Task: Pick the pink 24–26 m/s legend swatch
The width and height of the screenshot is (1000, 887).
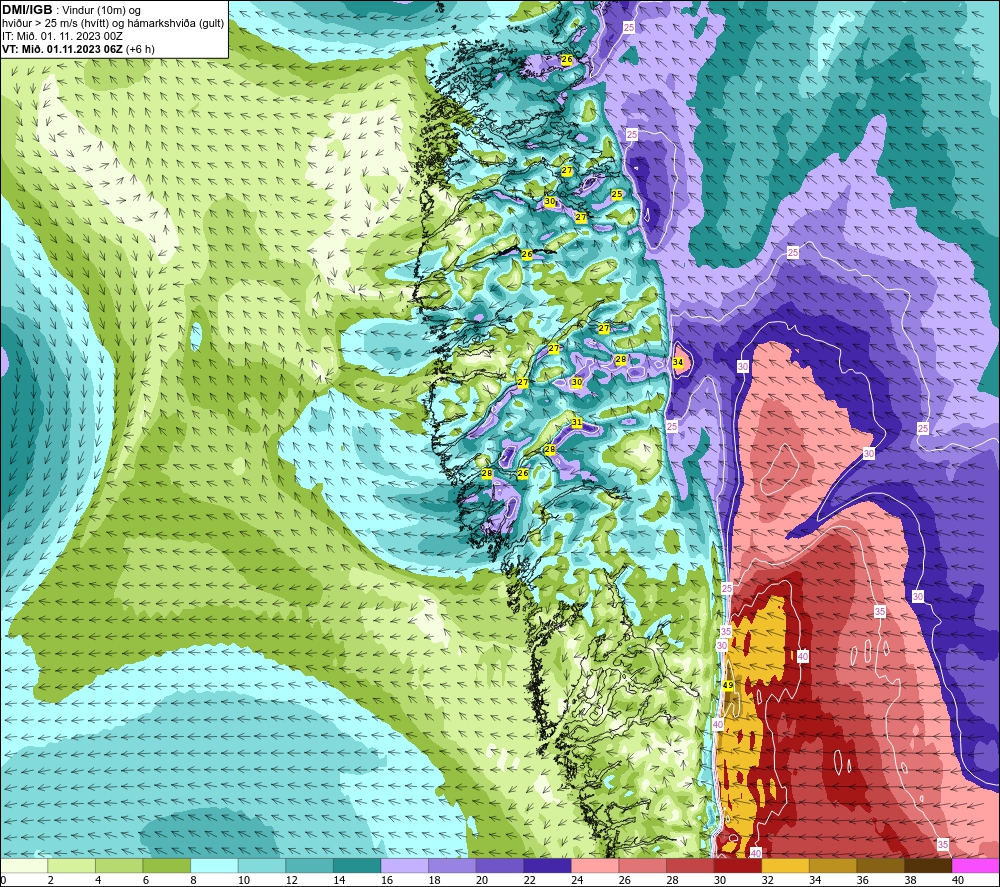Action: pyautogui.click(x=595, y=866)
